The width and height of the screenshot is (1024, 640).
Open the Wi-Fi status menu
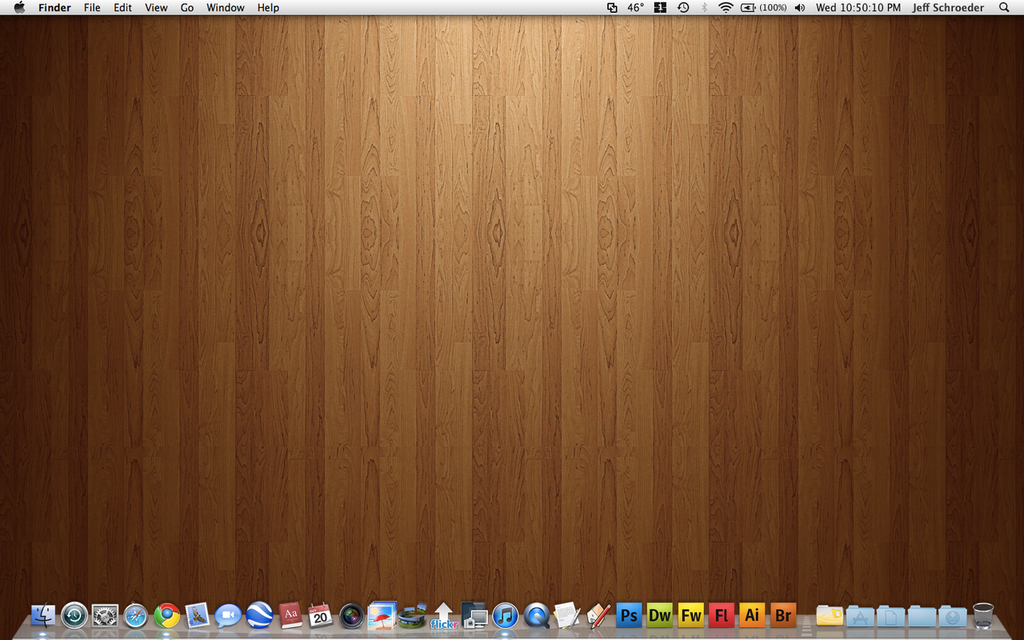pyautogui.click(x=726, y=7)
